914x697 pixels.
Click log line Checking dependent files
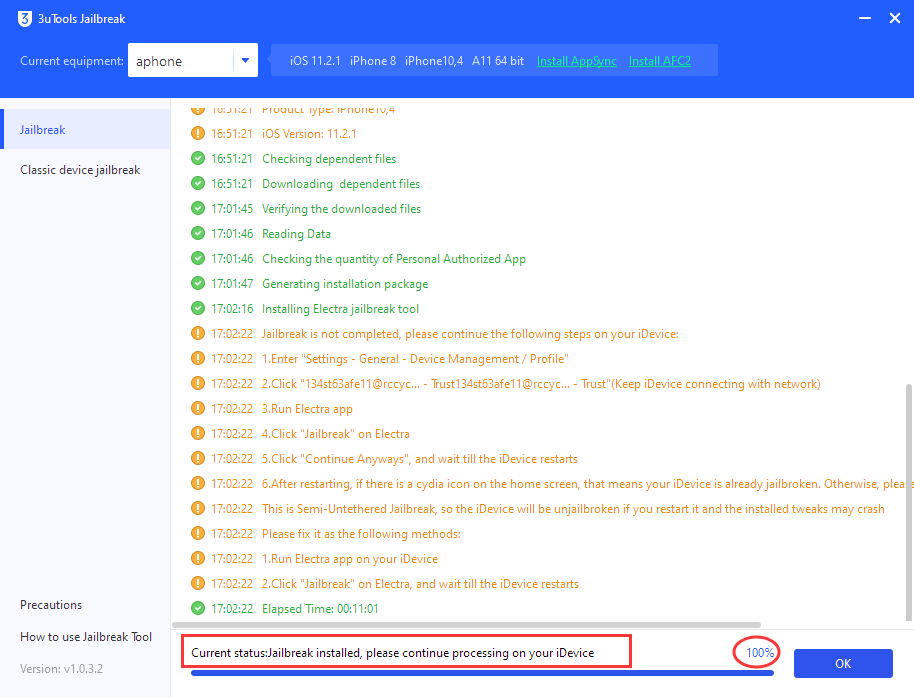(329, 159)
